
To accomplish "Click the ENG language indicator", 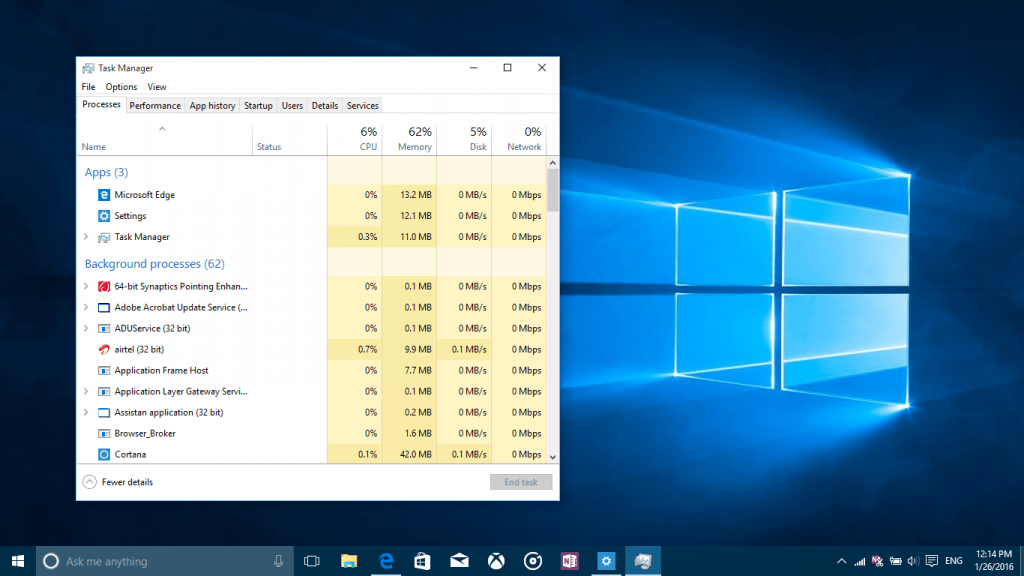I will click(953, 561).
